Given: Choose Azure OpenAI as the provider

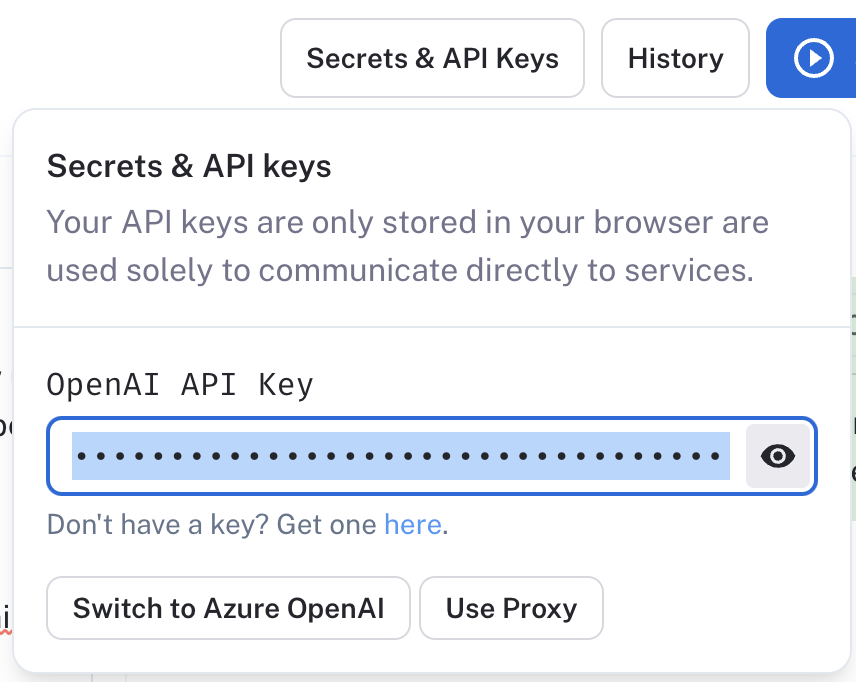Looking at the screenshot, I should point(228,608).
